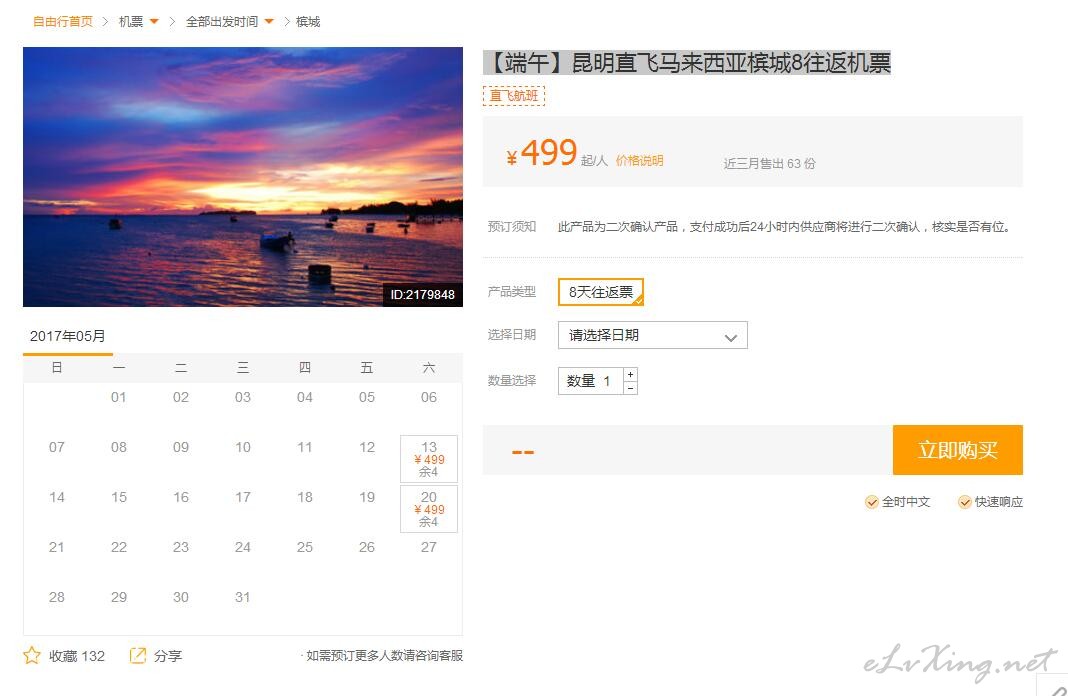This screenshot has height=696, width=1068.
Task: Click the 日 Sunday column header
Action: (57, 368)
